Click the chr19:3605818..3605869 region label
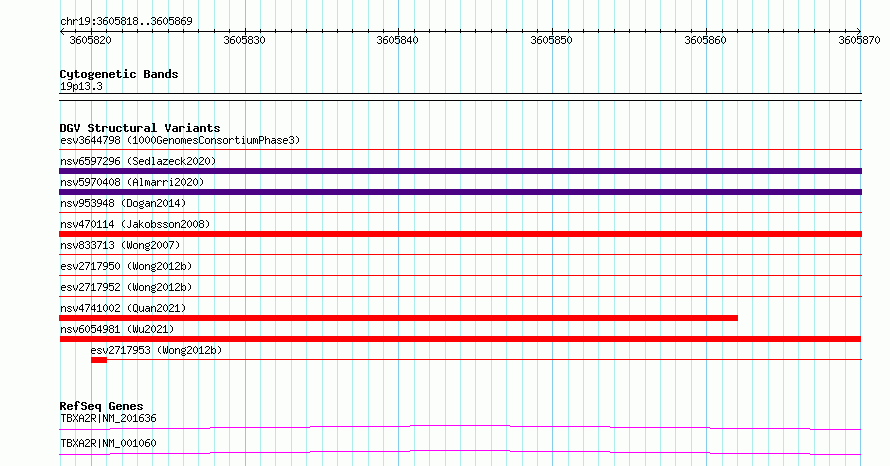The image size is (890, 466). pos(126,21)
